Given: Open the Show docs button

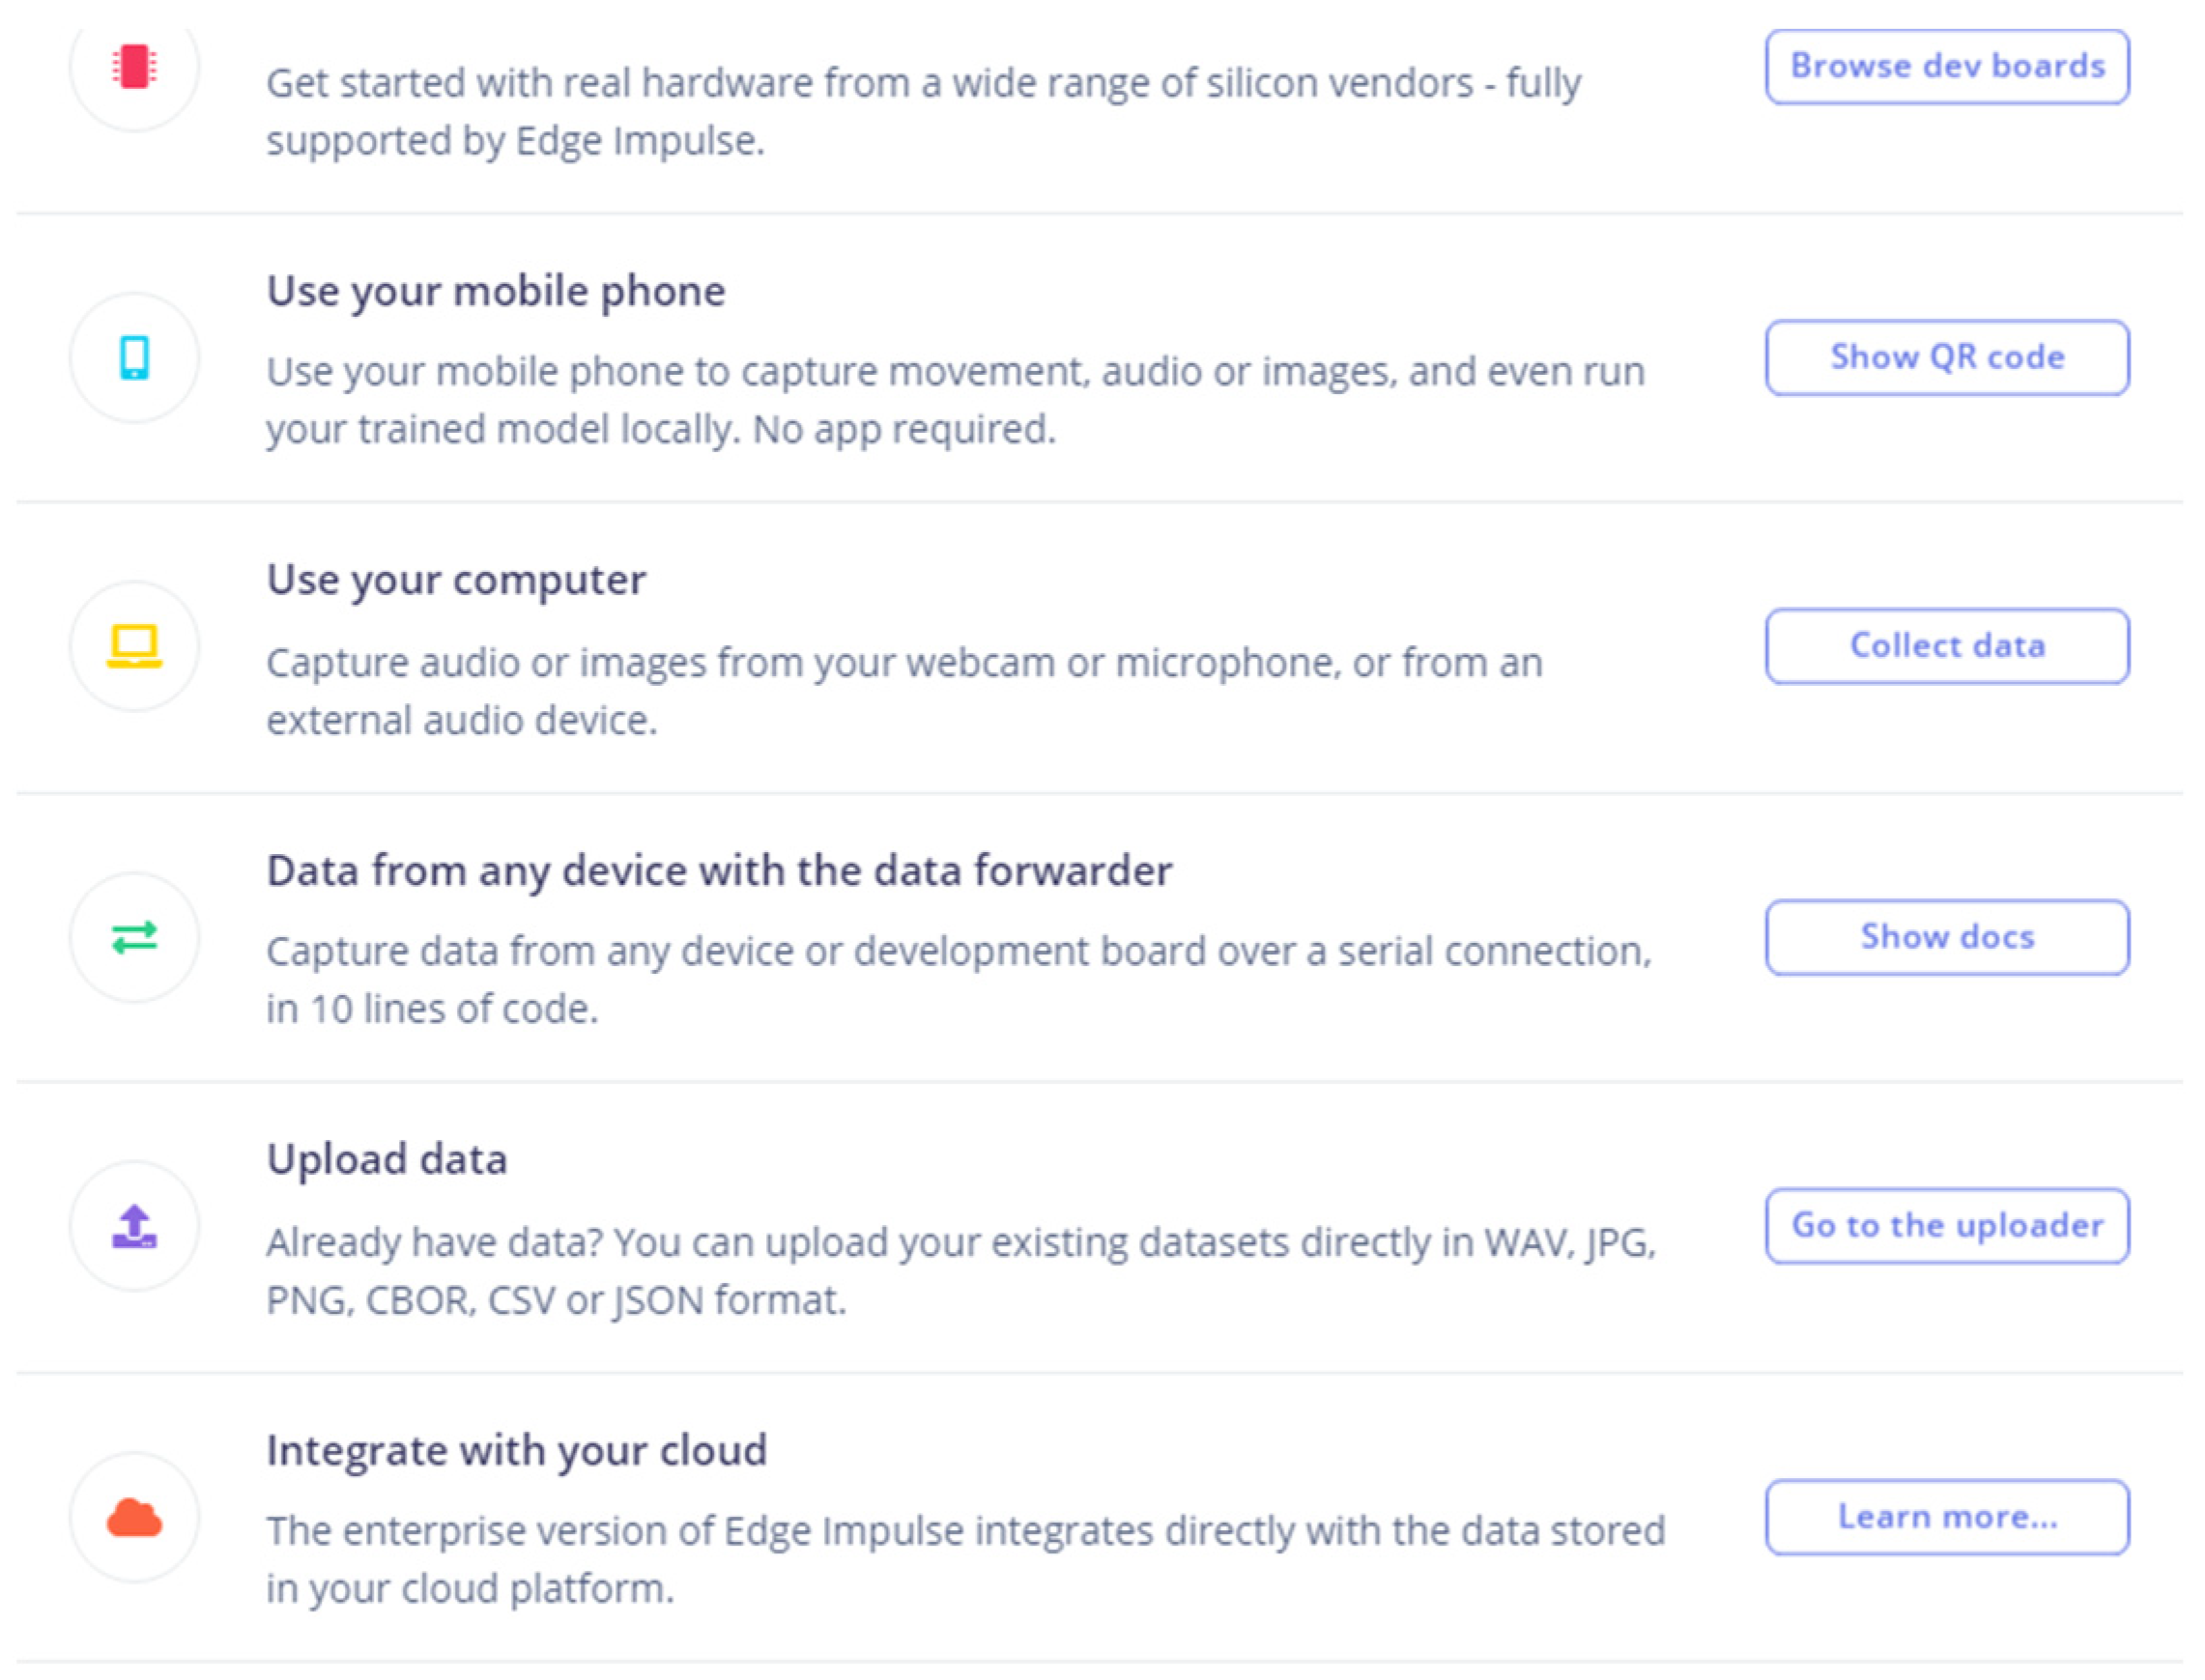Looking at the screenshot, I should pyautogui.click(x=1946, y=937).
